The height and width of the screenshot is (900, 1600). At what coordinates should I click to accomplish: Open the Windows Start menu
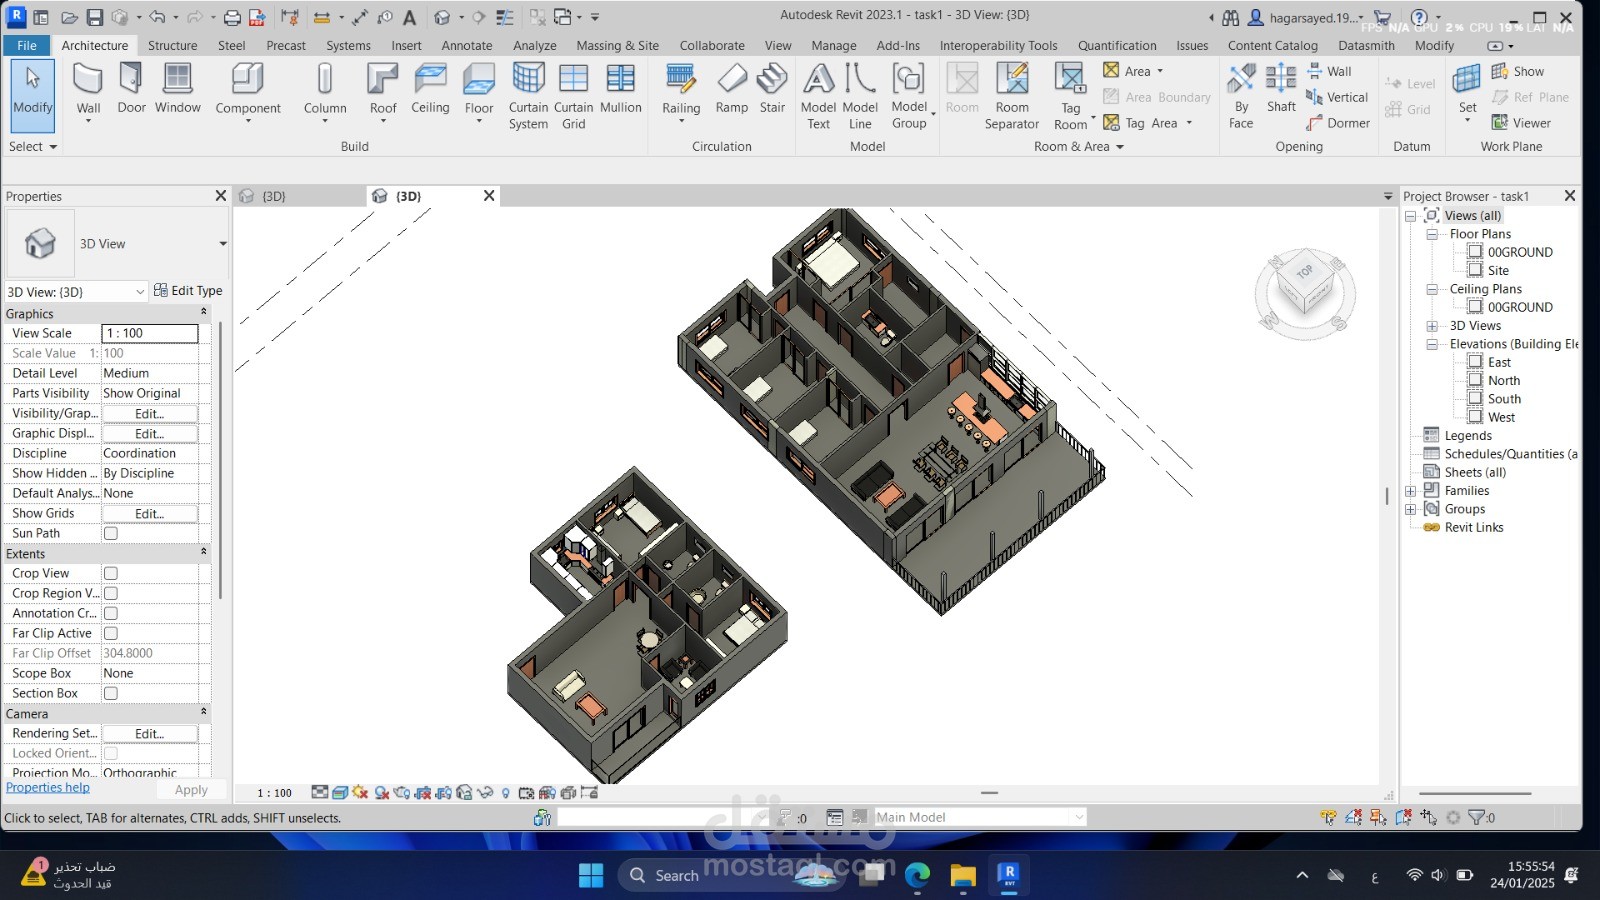pyautogui.click(x=591, y=875)
